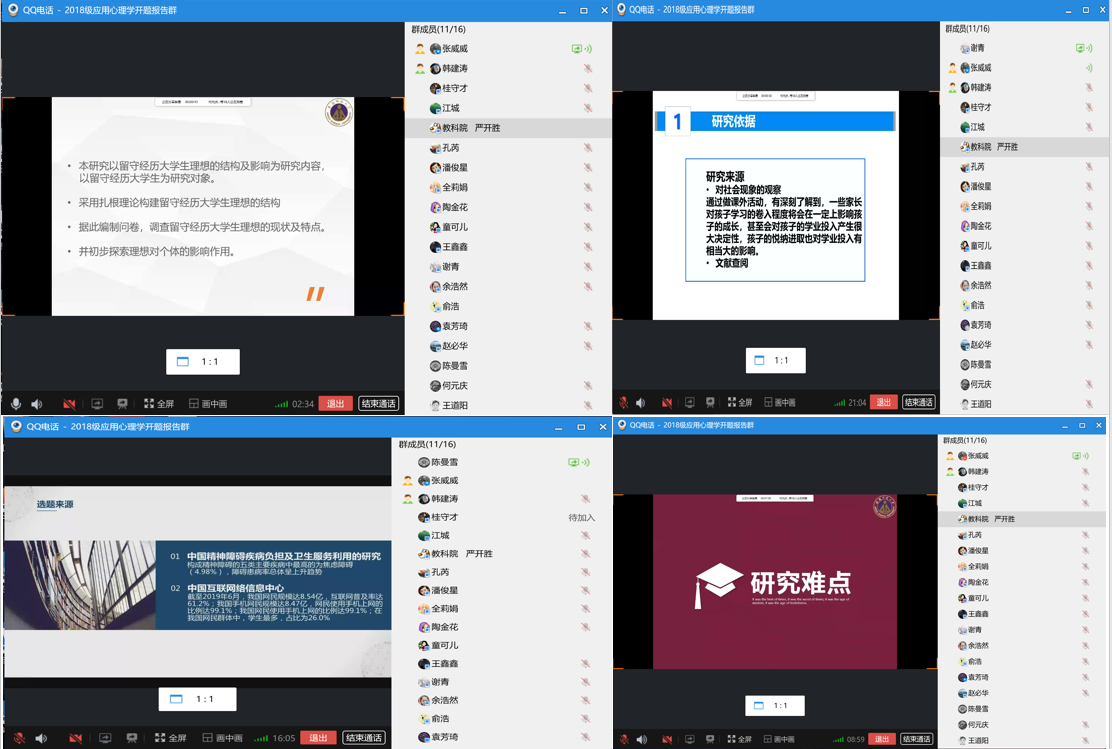Toggle speaker icon in the 21:04 call
The height and width of the screenshot is (749, 1112).
tap(644, 403)
